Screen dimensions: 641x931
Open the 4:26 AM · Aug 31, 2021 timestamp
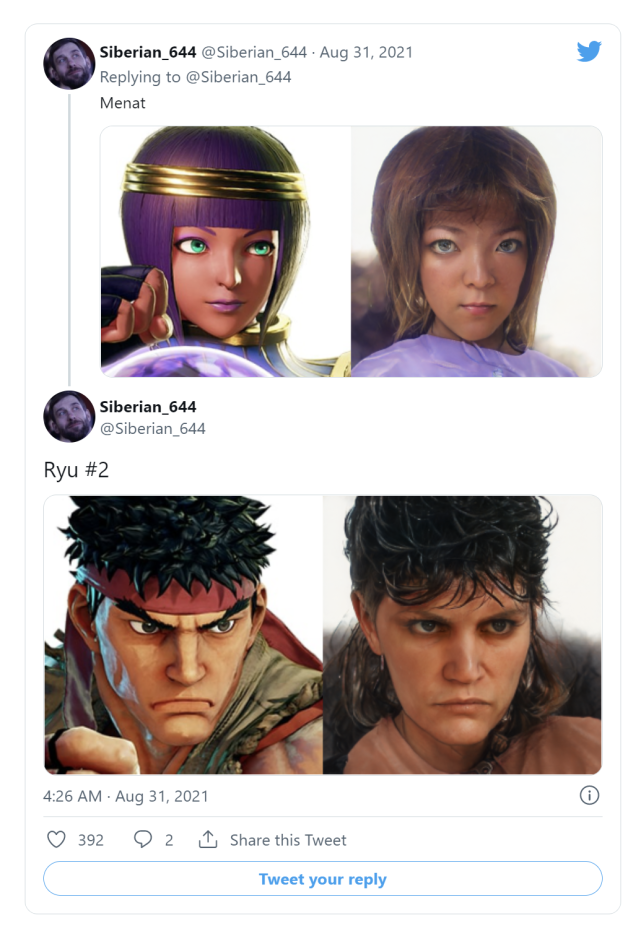126,796
